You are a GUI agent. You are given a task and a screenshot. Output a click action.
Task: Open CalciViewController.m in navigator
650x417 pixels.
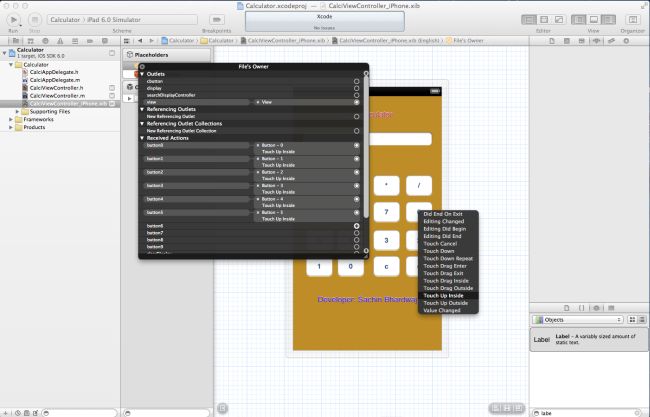pos(57,96)
